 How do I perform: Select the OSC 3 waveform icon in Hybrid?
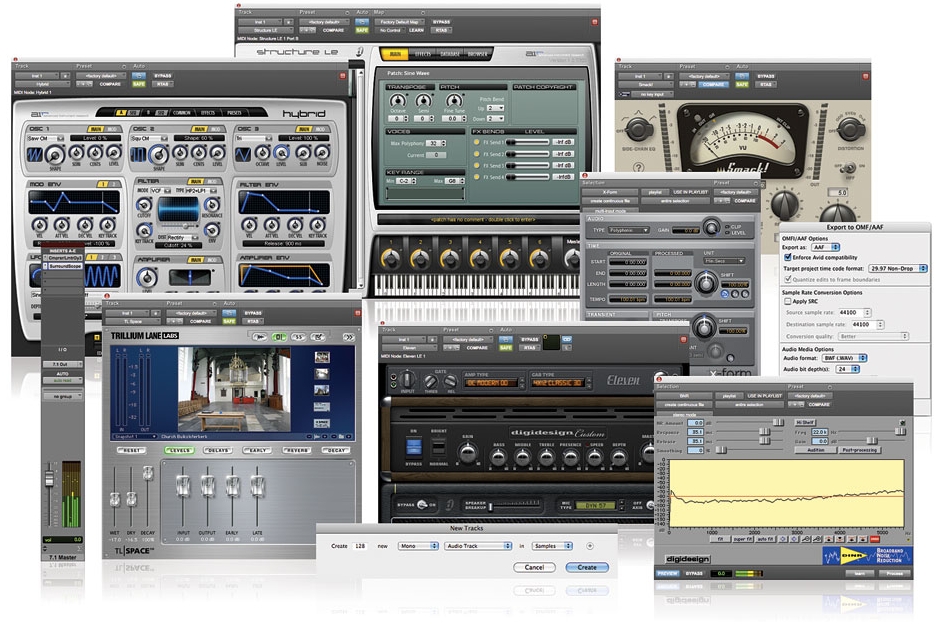243,155
